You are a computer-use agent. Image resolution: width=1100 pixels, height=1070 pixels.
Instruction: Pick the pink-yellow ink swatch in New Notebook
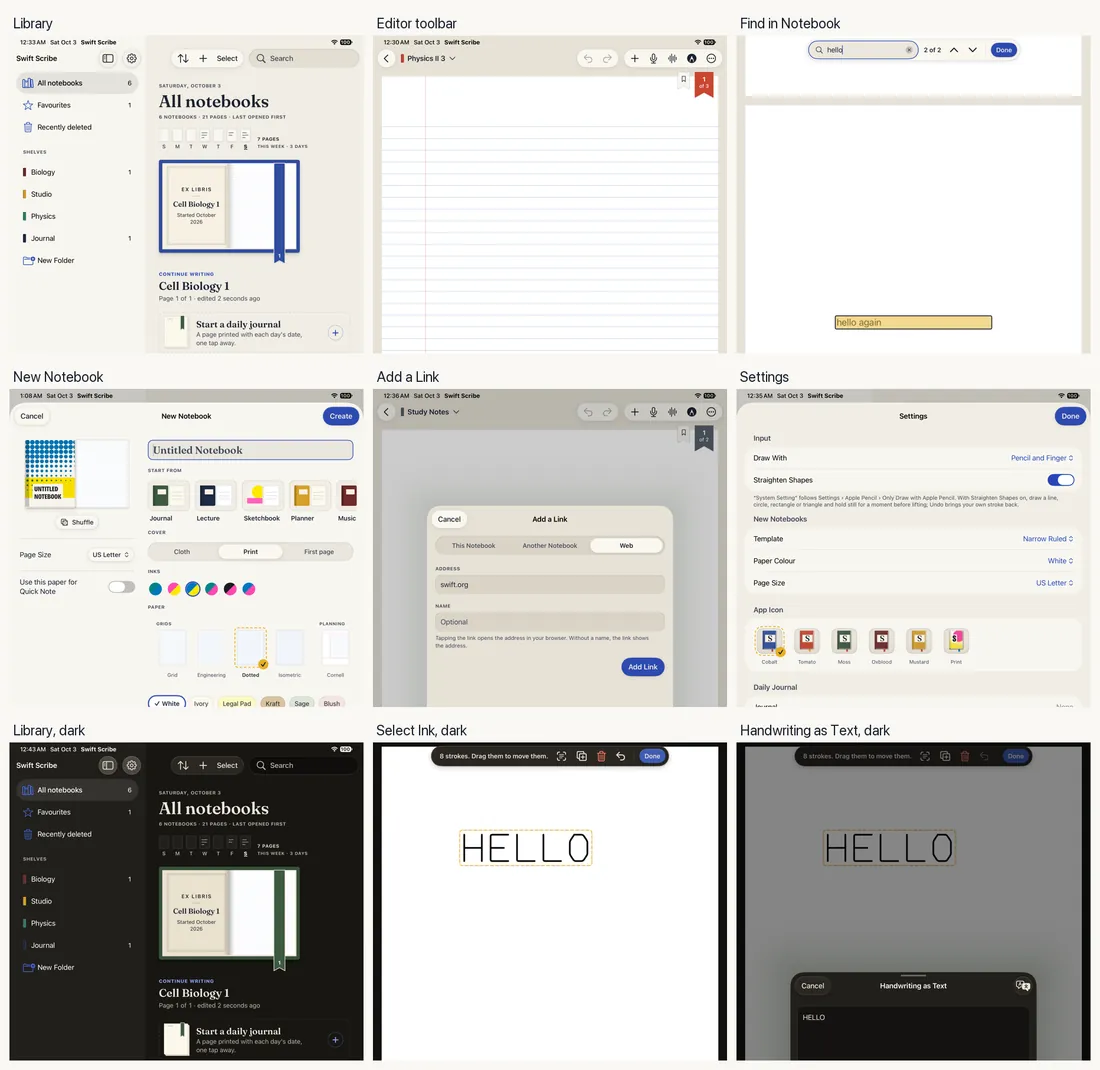pos(174,589)
